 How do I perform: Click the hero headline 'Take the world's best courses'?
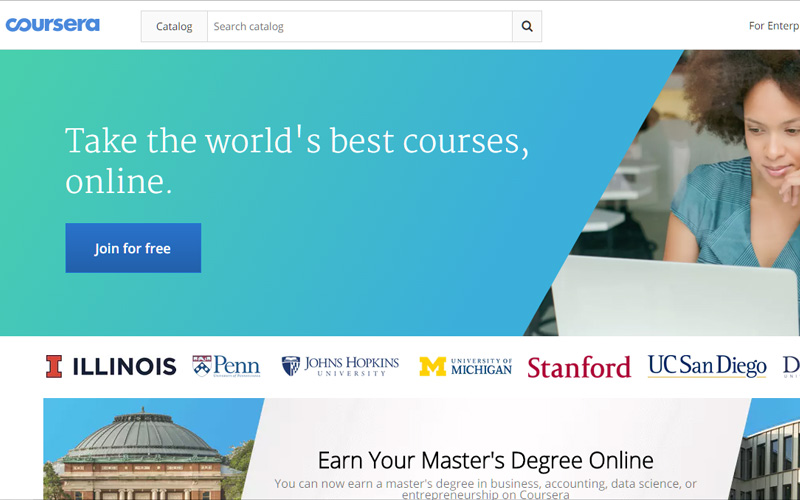tap(296, 161)
